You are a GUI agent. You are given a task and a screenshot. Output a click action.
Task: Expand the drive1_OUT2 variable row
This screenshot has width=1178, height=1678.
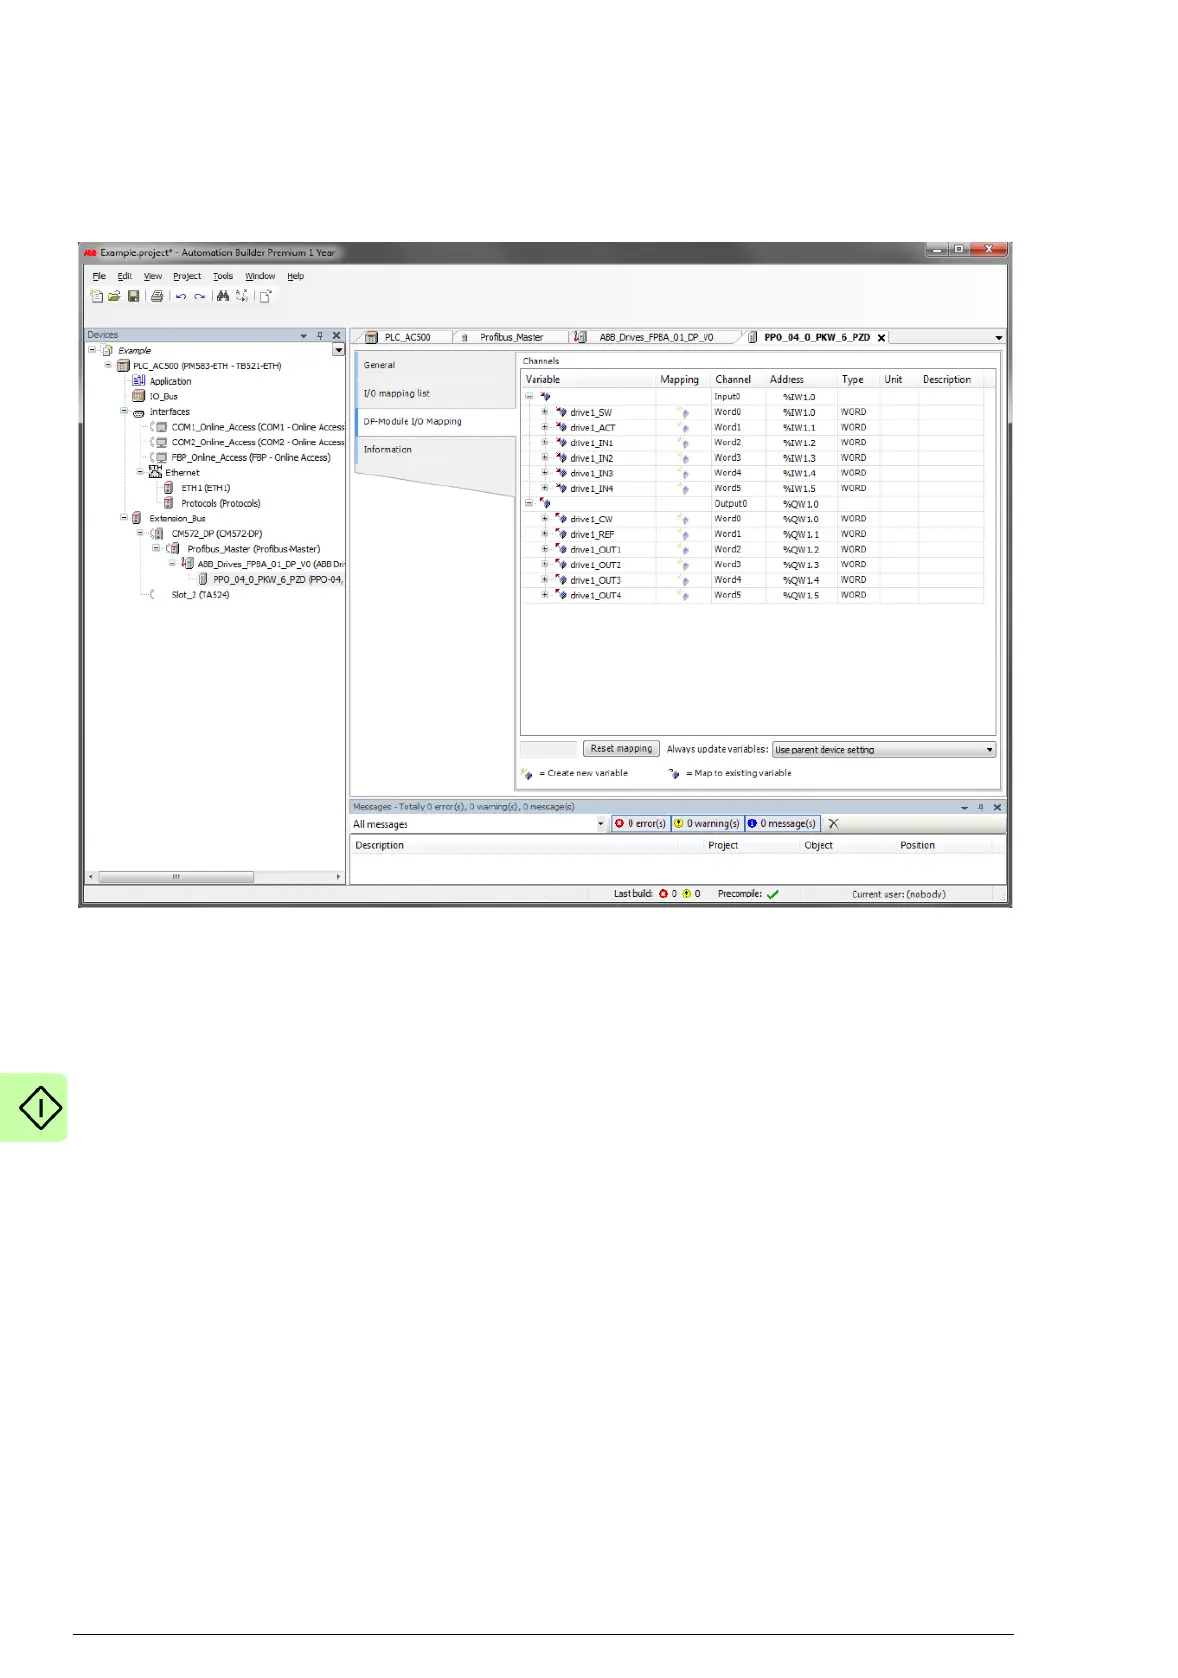point(545,565)
